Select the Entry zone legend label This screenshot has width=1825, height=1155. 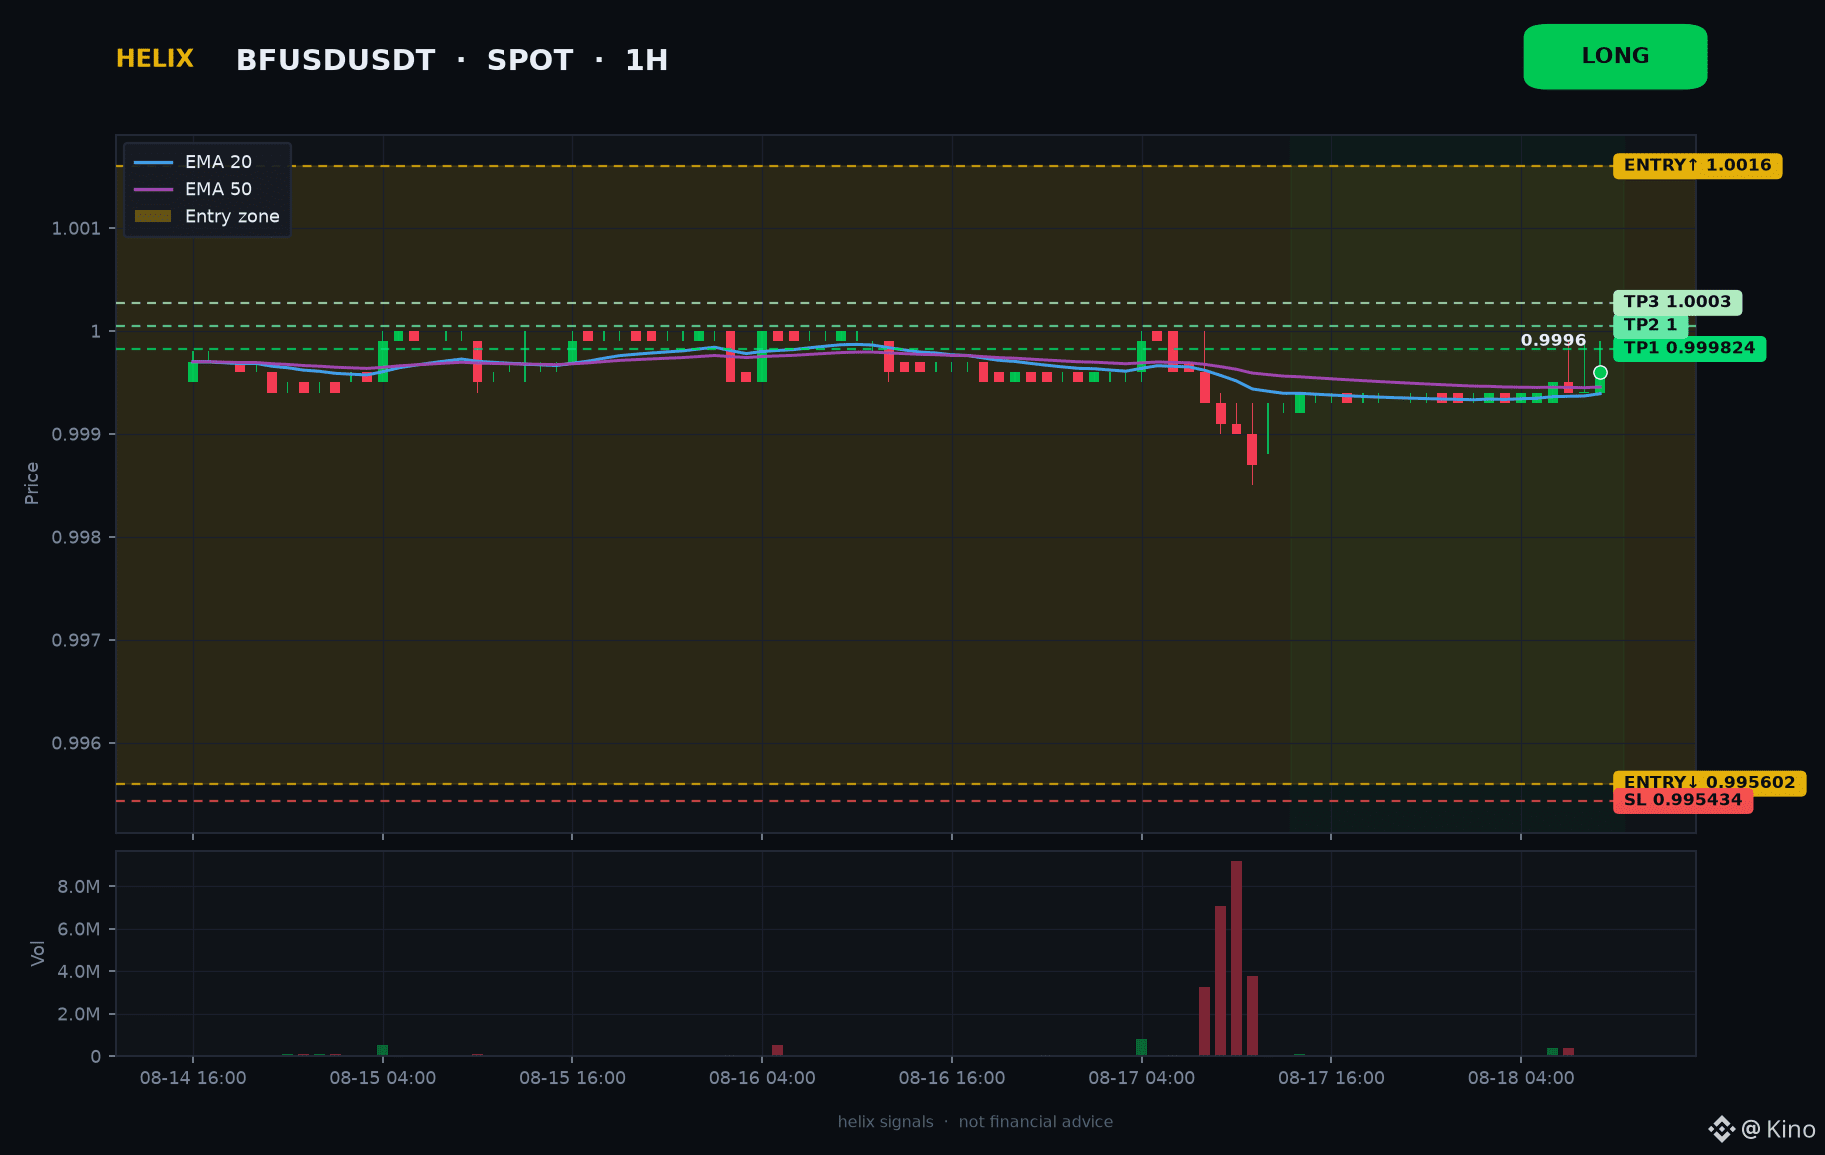(232, 216)
